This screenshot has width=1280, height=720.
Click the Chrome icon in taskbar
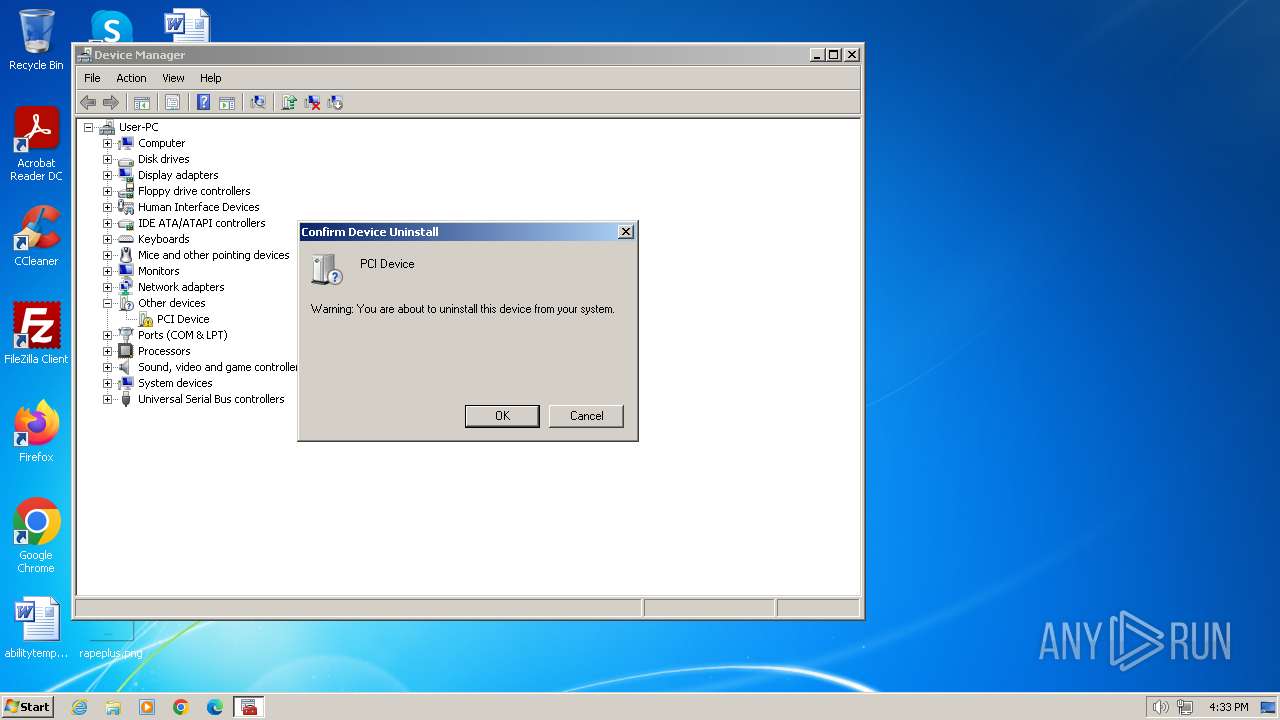pyautogui.click(x=181, y=707)
